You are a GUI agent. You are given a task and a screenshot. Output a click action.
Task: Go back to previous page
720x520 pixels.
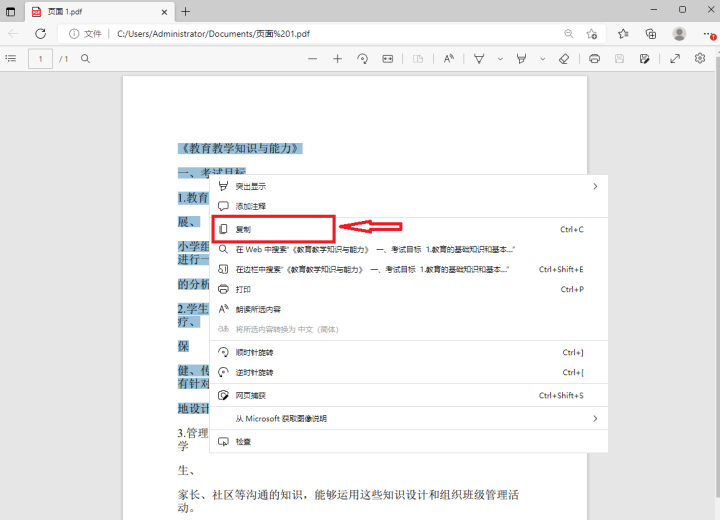tap(13, 34)
